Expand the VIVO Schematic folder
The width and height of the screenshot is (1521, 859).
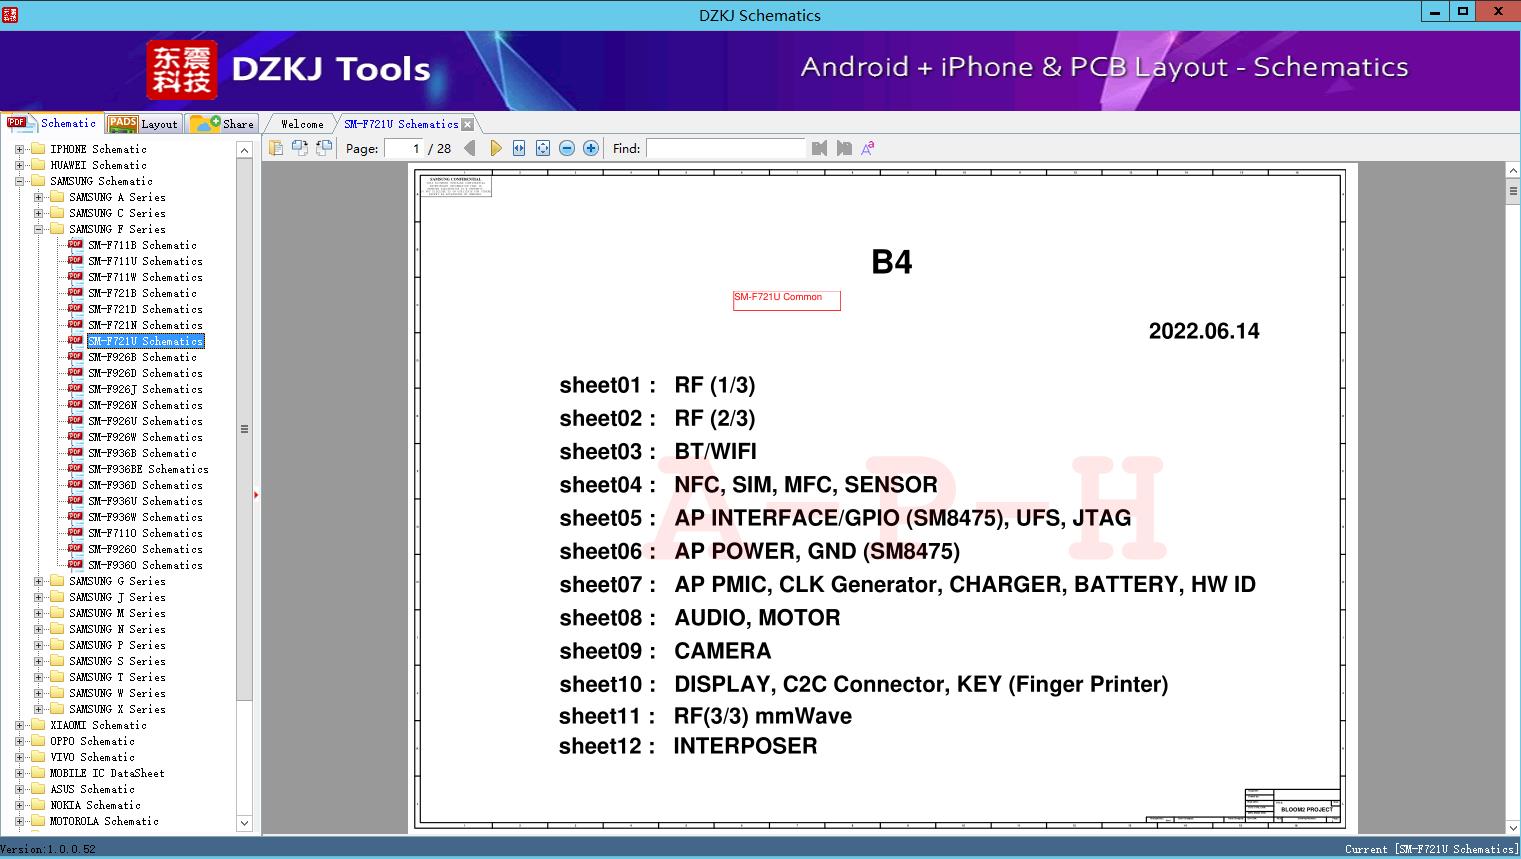point(19,757)
